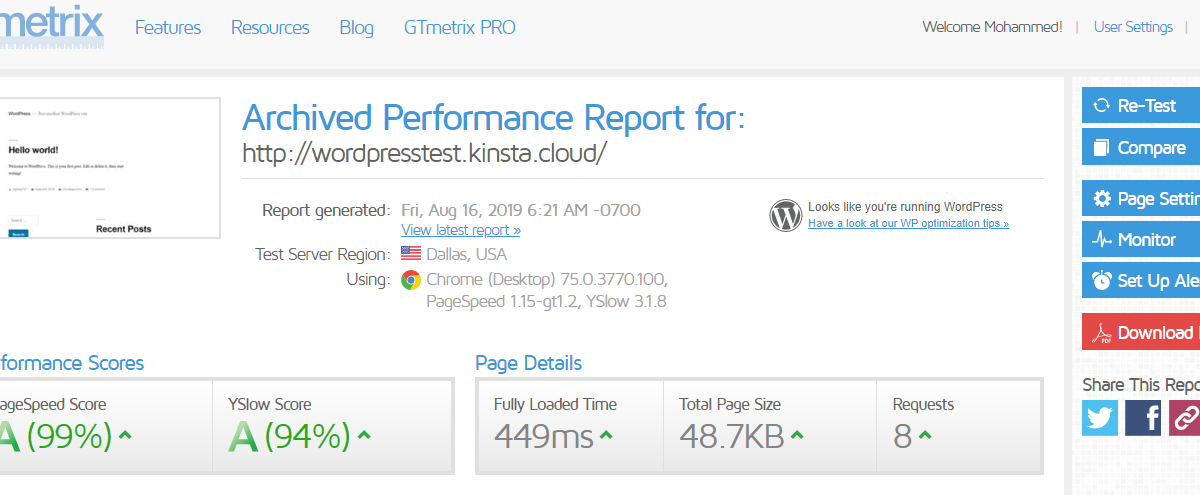Viewport: 1200px width, 495px height.
Task: Click the Re-Test button
Action: tap(1141, 105)
